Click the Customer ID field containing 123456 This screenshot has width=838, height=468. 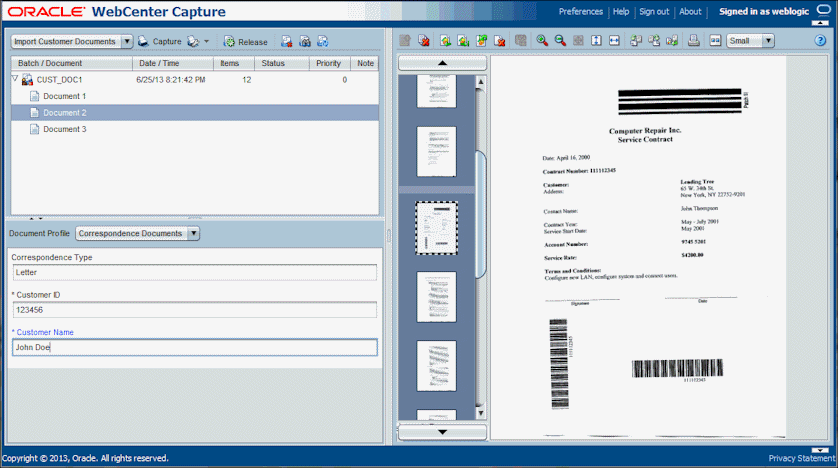pos(195,310)
